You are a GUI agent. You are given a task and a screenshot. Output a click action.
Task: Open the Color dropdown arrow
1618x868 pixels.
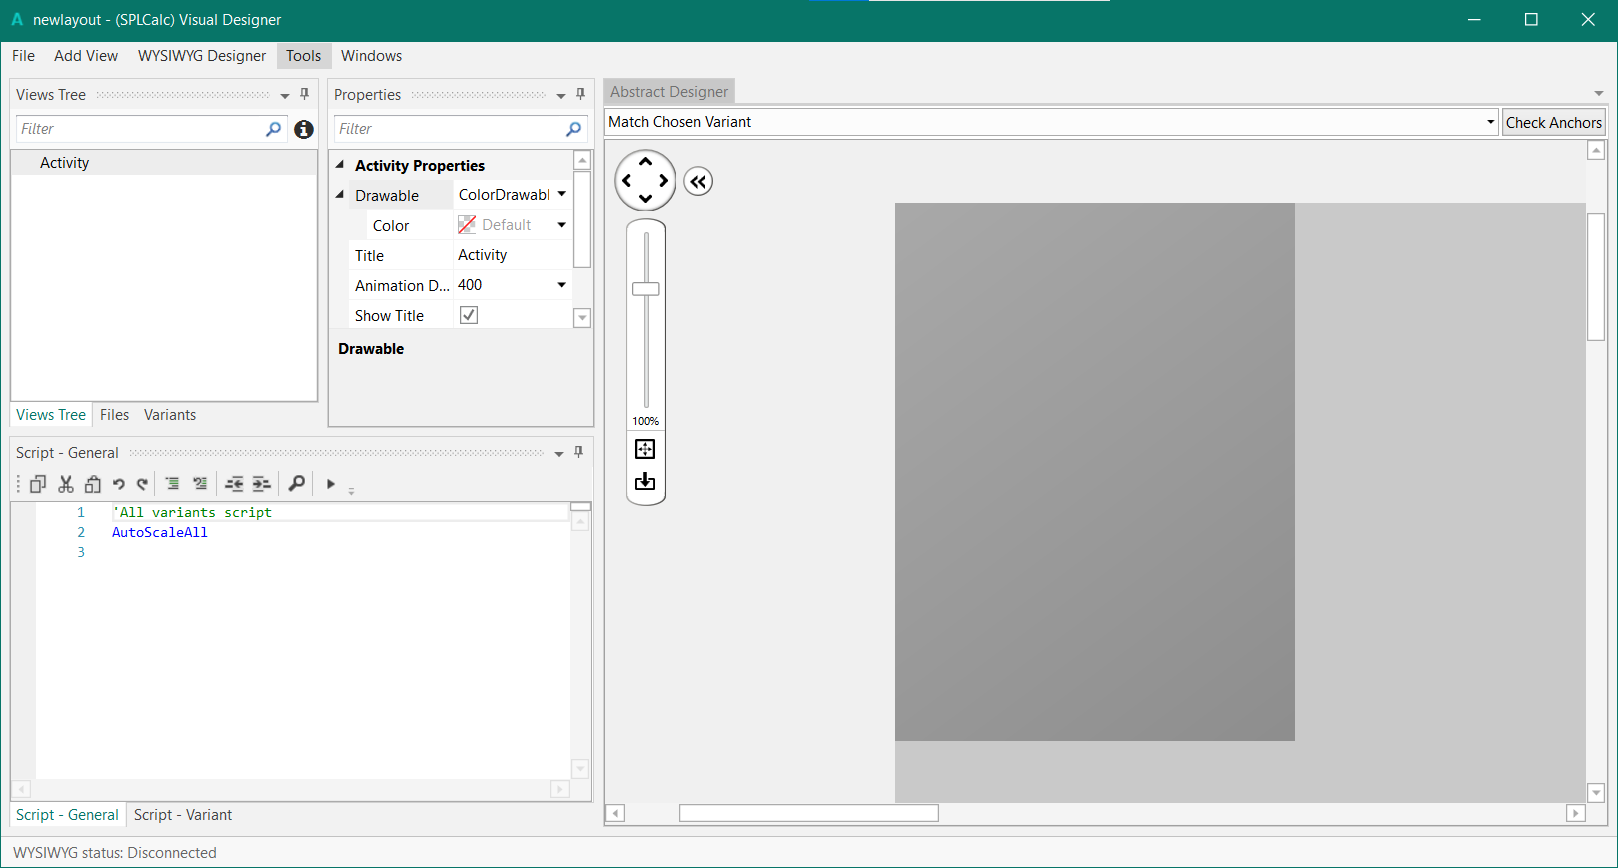[562, 225]
